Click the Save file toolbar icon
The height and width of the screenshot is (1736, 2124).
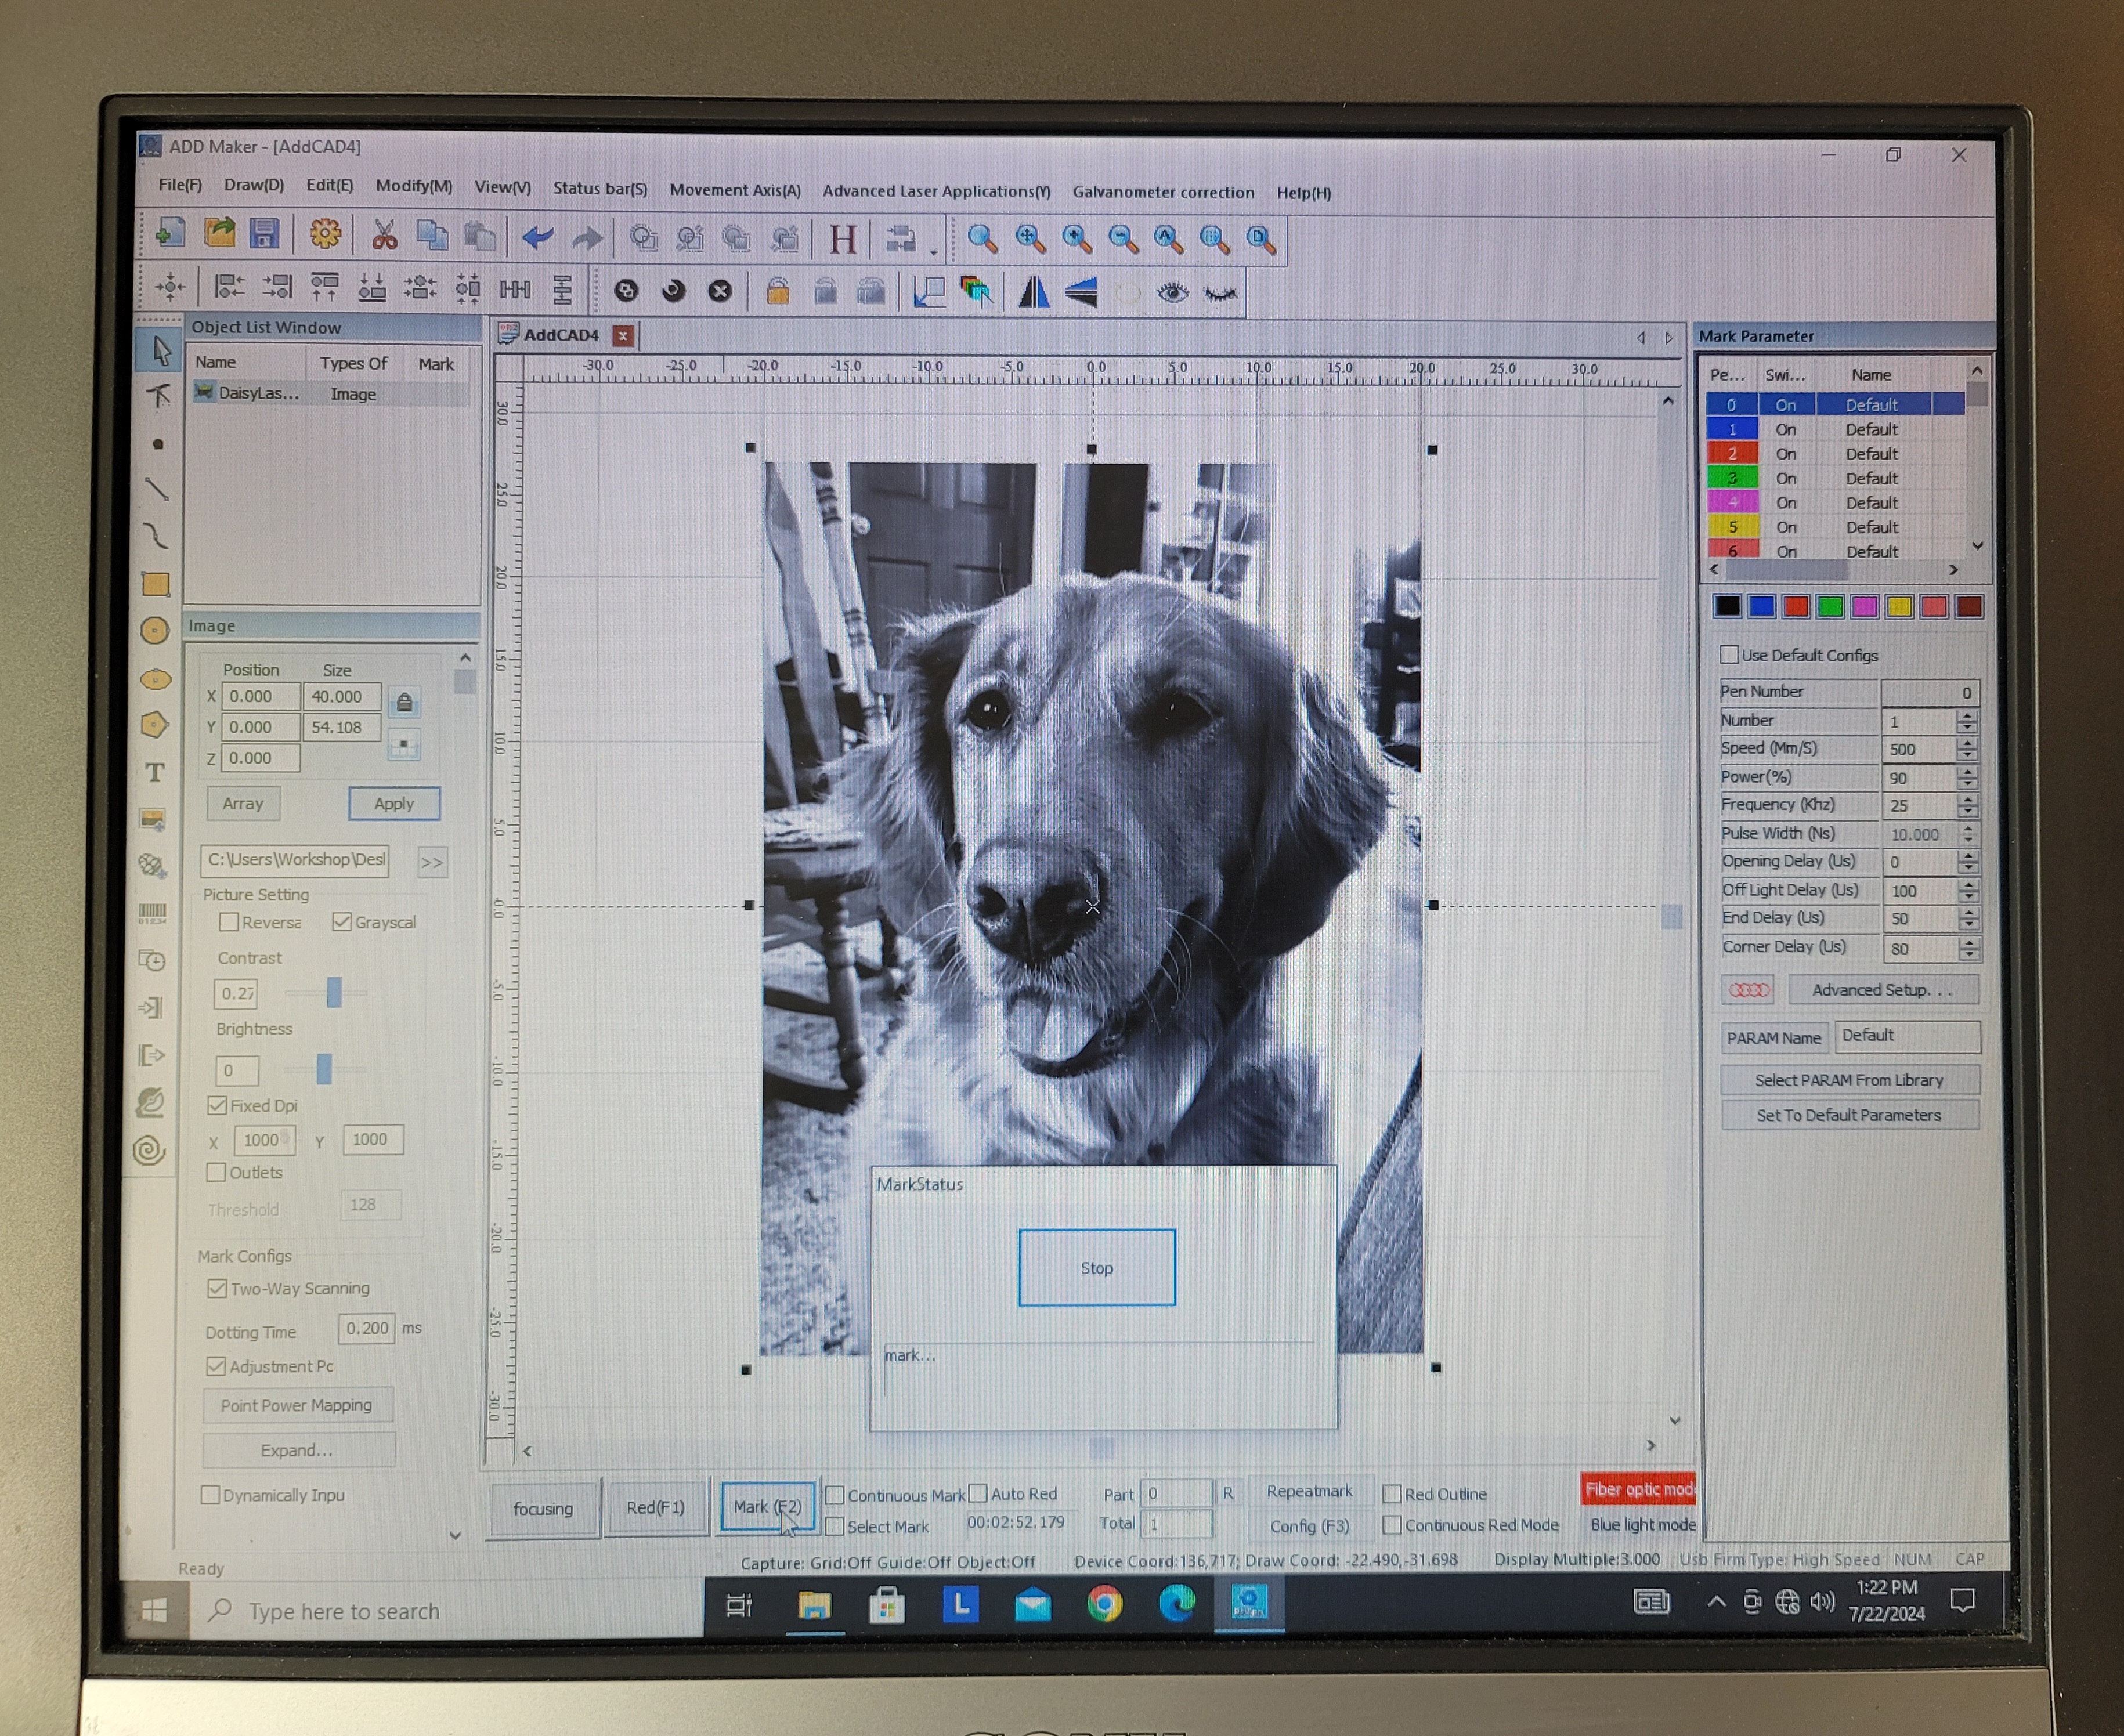264,235
